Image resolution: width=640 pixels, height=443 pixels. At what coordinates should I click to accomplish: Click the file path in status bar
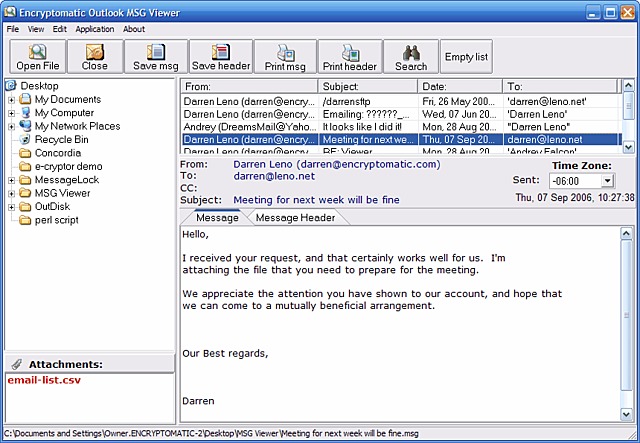[x=211, y=433]
